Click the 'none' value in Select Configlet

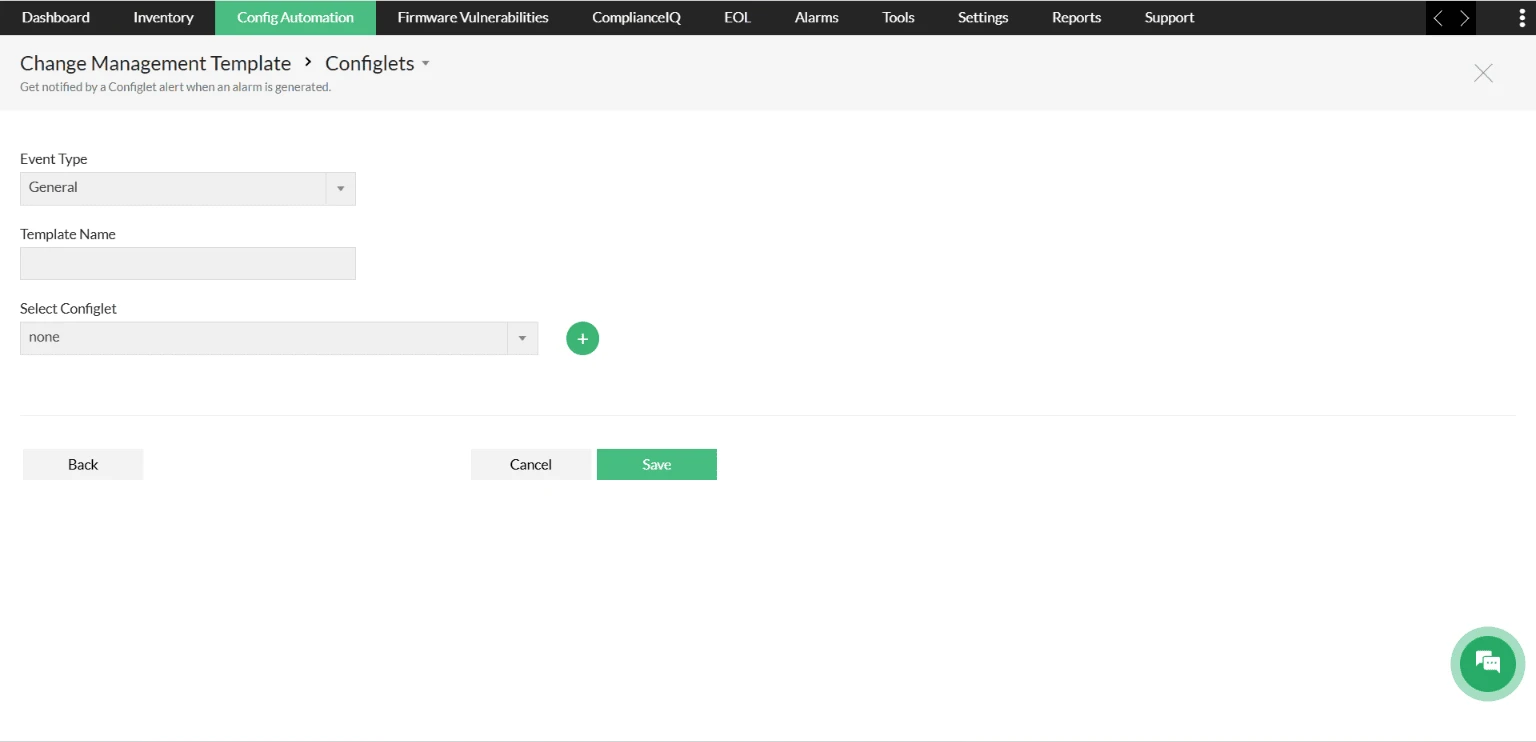[44, 337]
